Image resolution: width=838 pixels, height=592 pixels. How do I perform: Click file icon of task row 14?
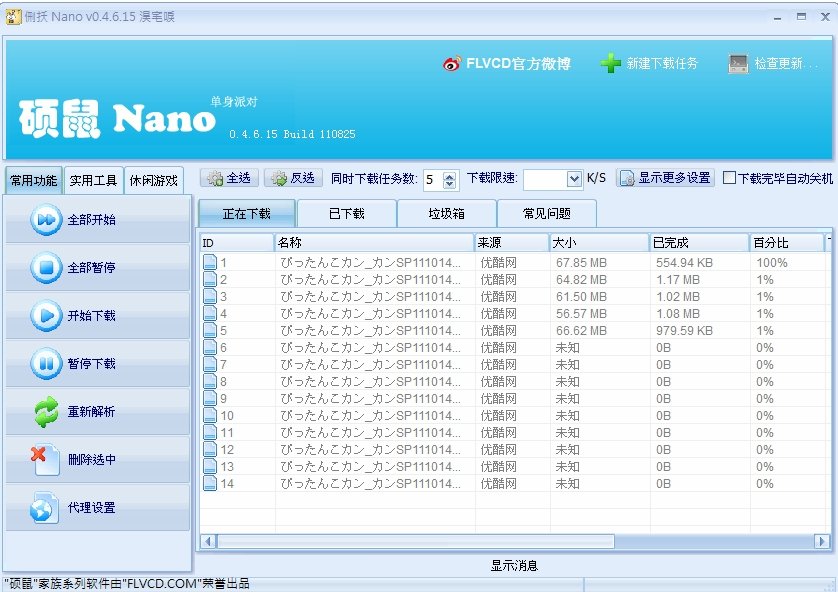tap(210, 484)
